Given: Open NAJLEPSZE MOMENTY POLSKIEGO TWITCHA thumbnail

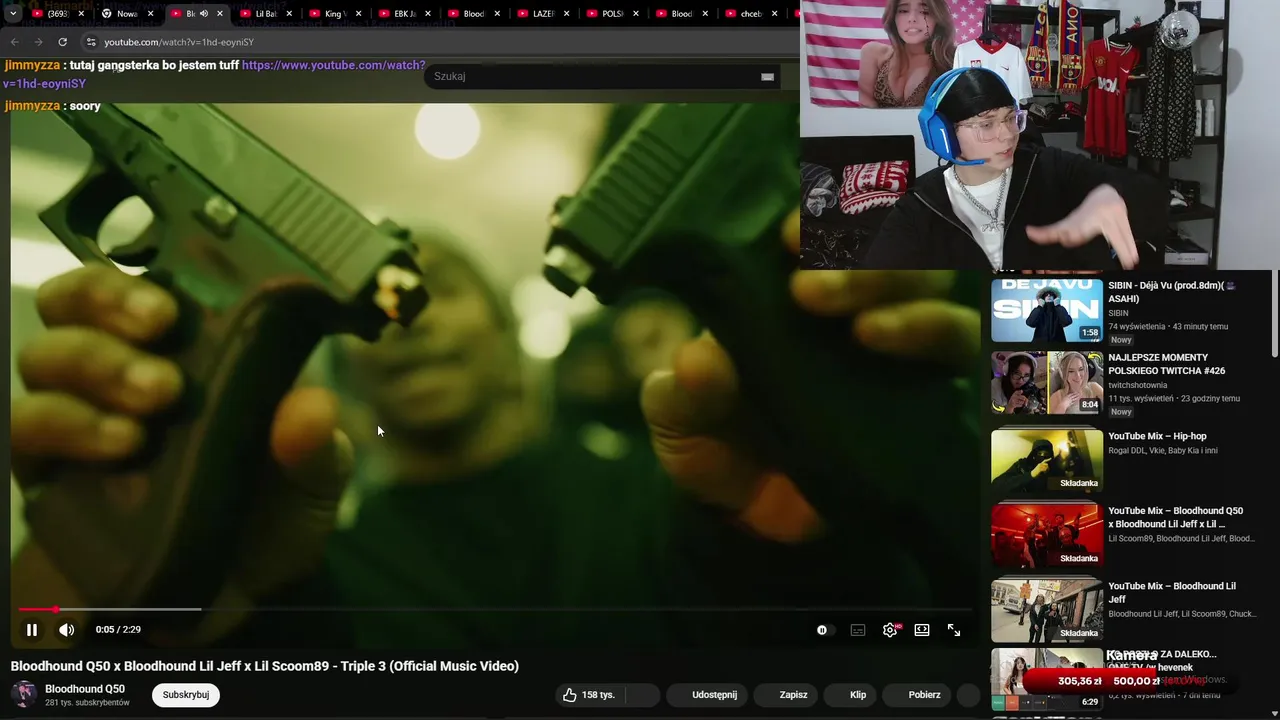Looking at the screenshot, I should (1047, 382).
